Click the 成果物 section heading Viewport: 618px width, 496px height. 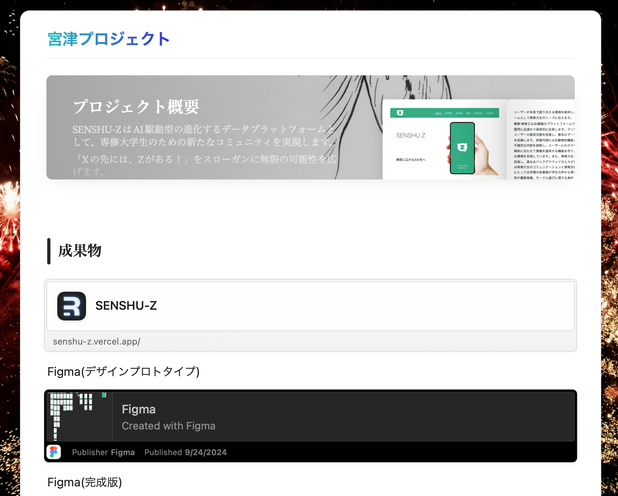(x=80, y=251)
